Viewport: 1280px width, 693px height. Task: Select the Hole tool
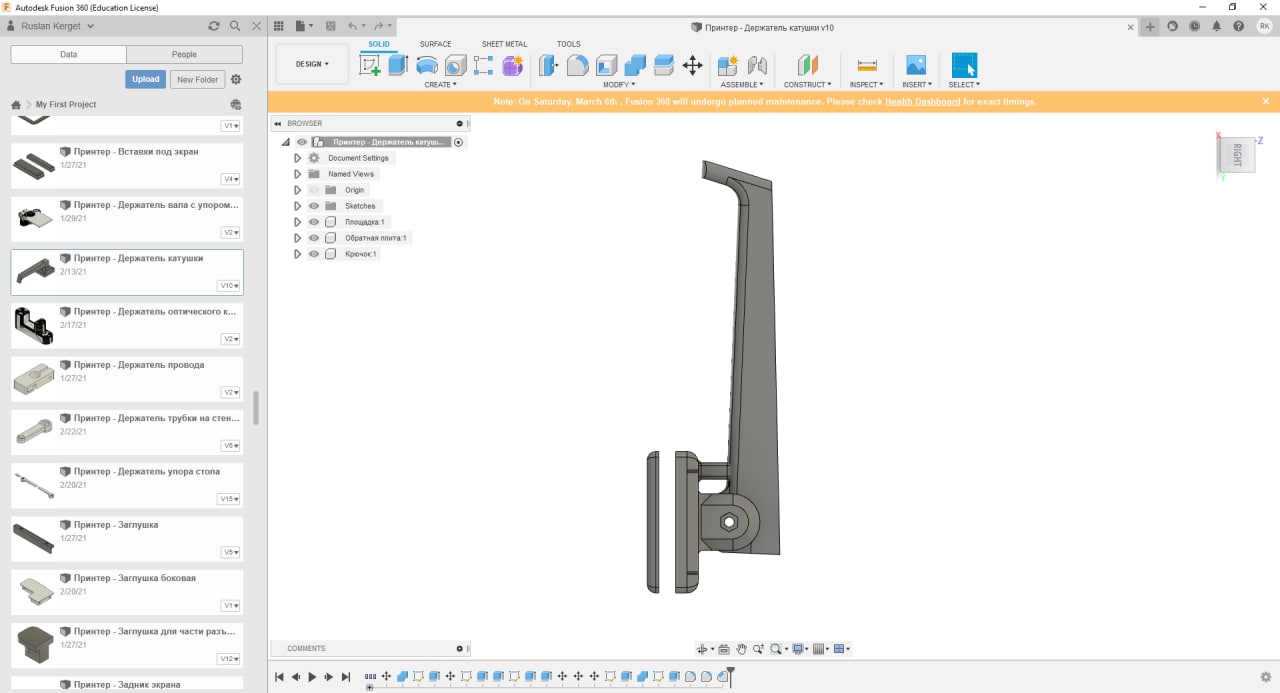coord(456,66)
